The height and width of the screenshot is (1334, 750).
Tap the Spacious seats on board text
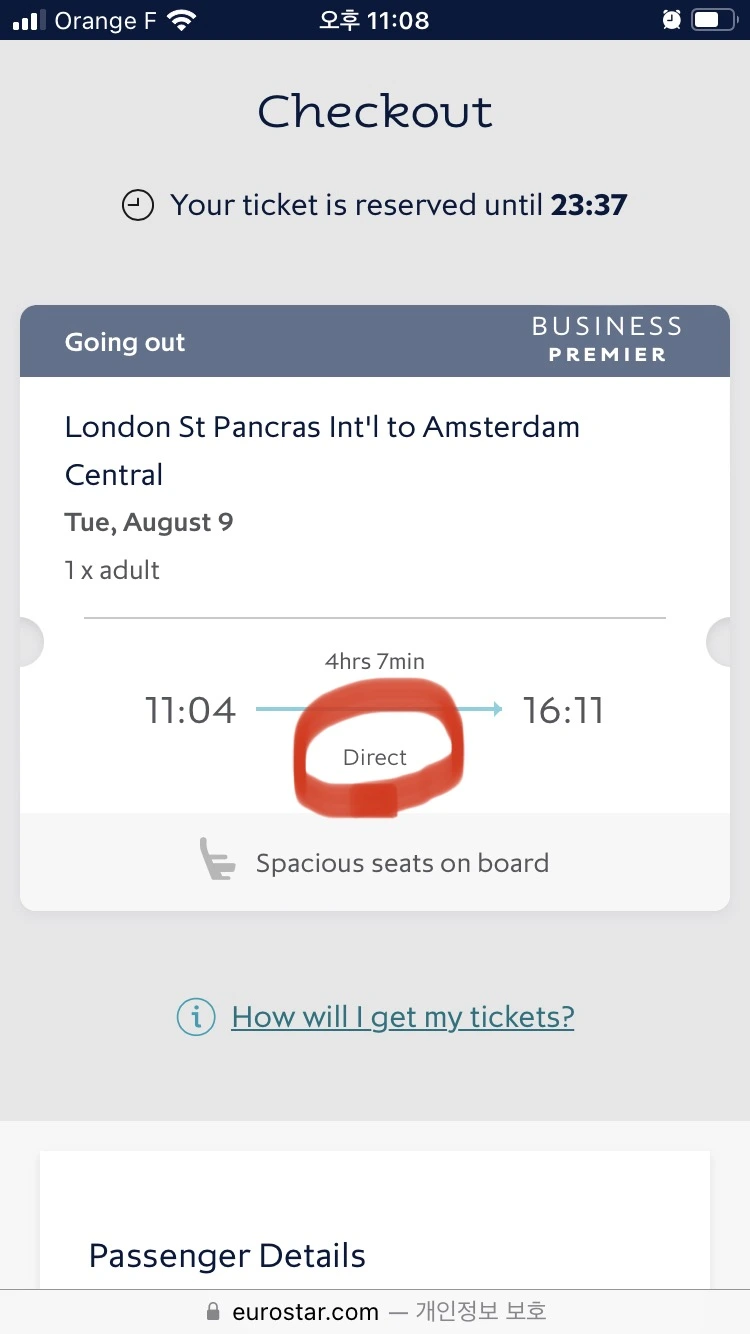click(x=402, y=863)
